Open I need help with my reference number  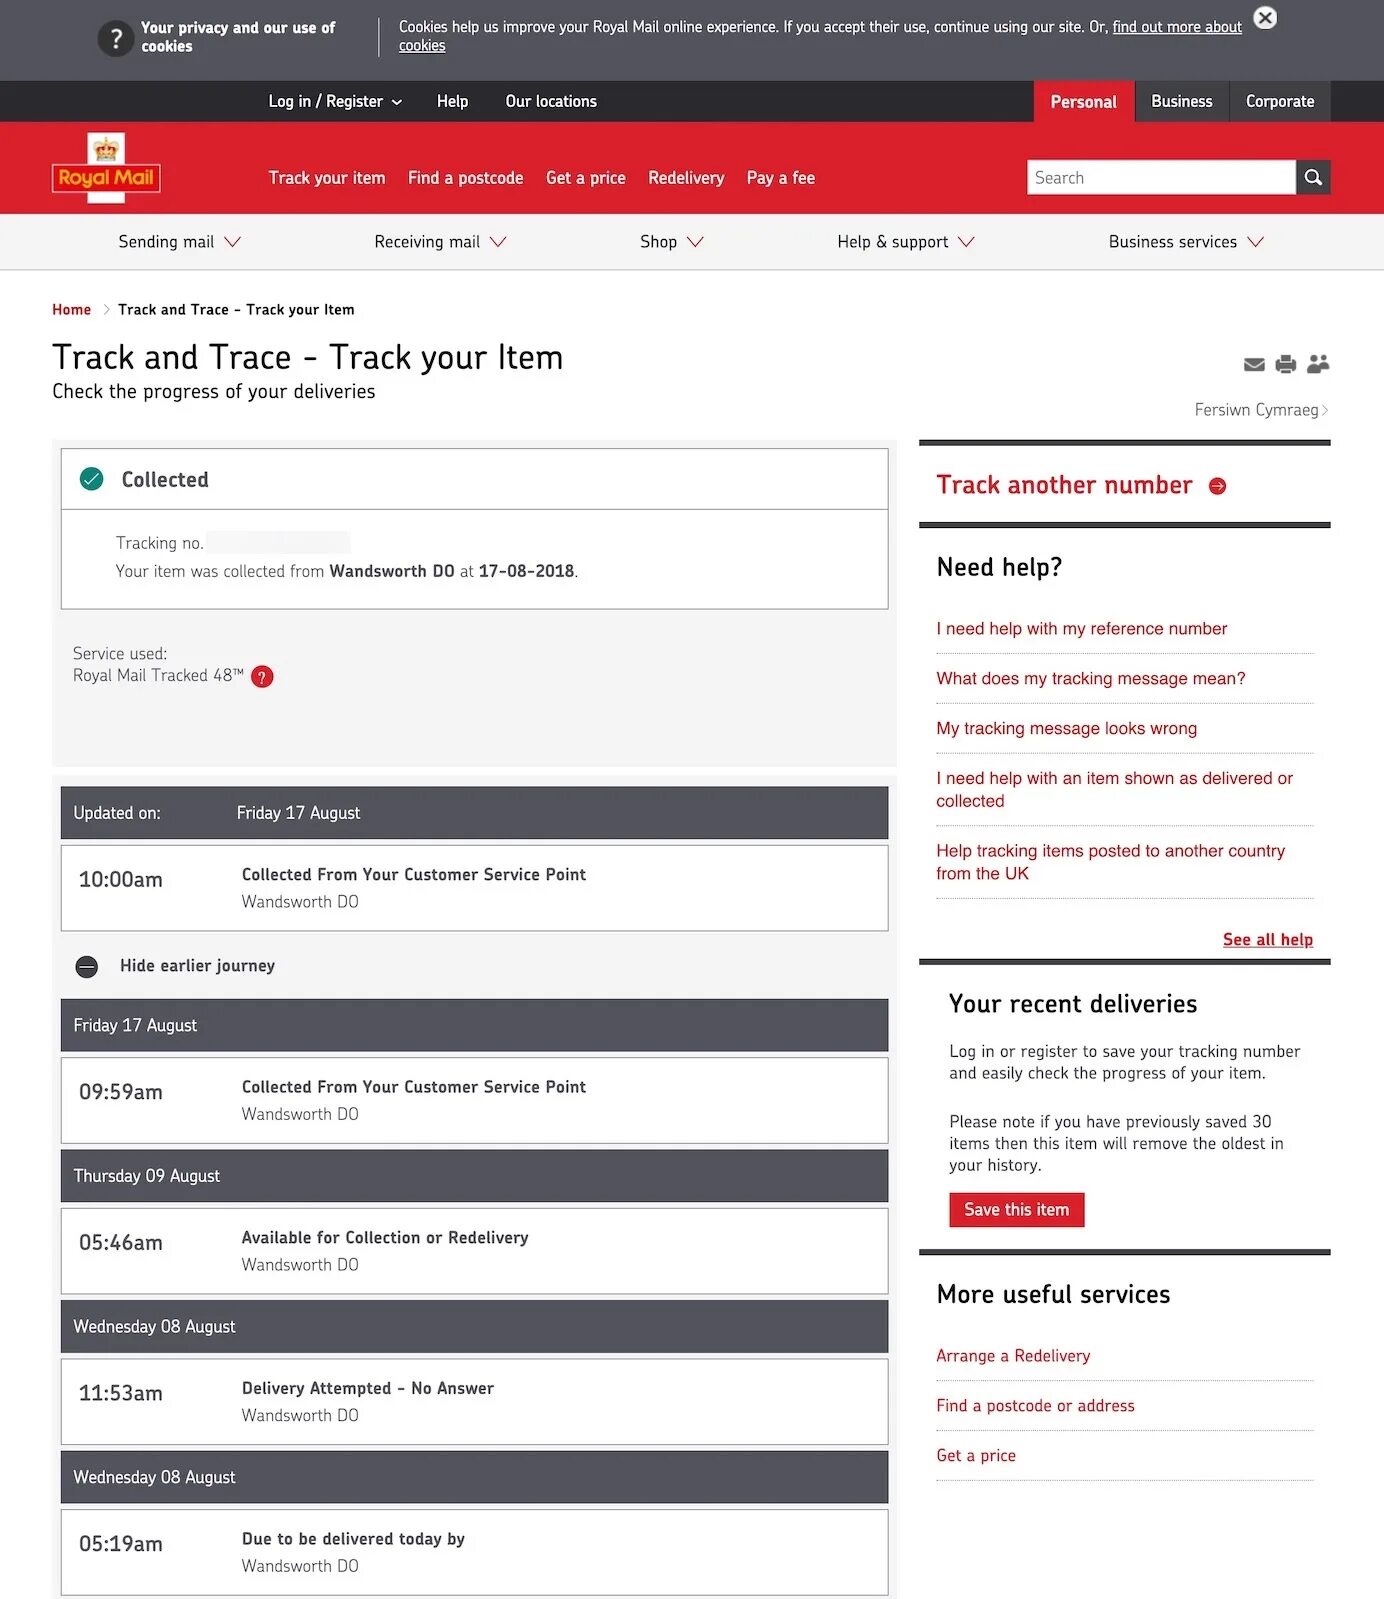click(1081, 629)
